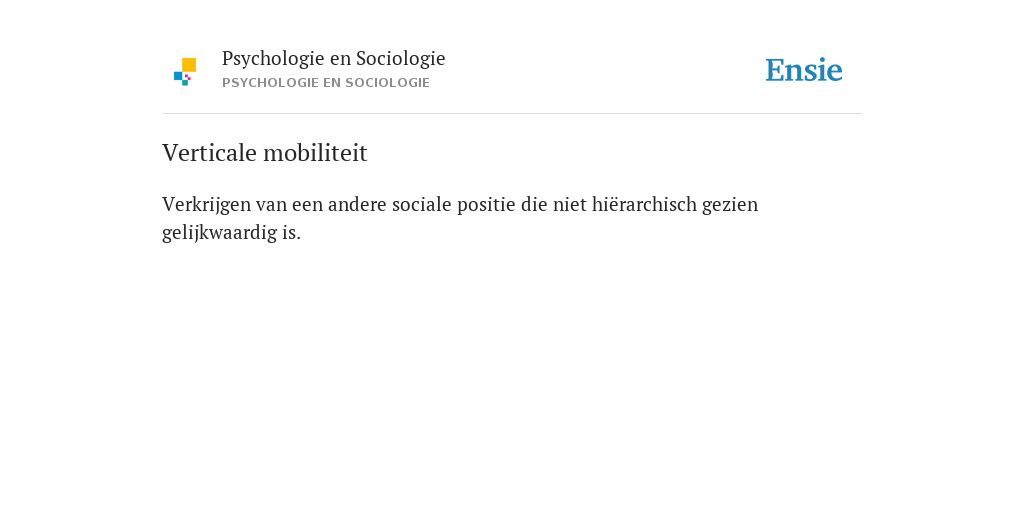Click the grey uppercase PSYCHOLOGIE EN SOCIOLOGIE label
Screen dimensions: 1024x512
point(326,83)
